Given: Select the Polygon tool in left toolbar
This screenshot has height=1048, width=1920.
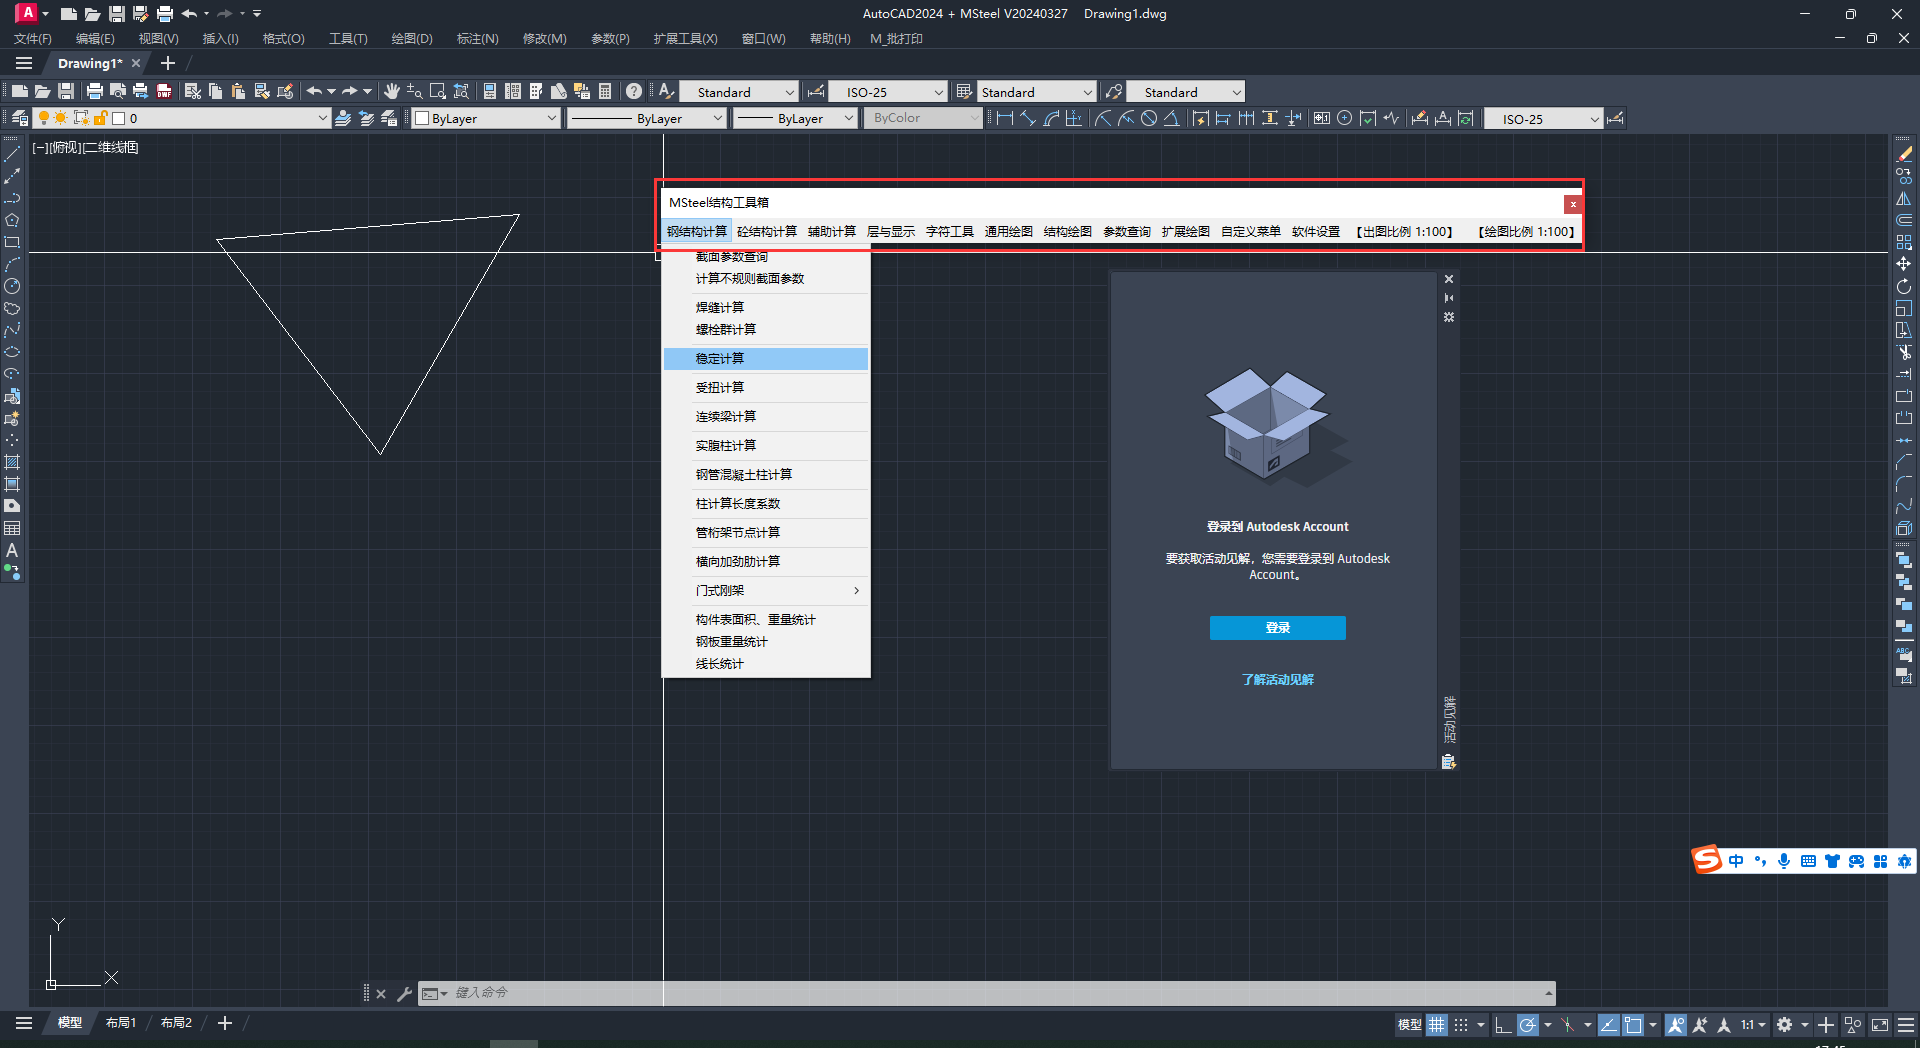Looking at the screenshot, I should [x=12, y=220].
